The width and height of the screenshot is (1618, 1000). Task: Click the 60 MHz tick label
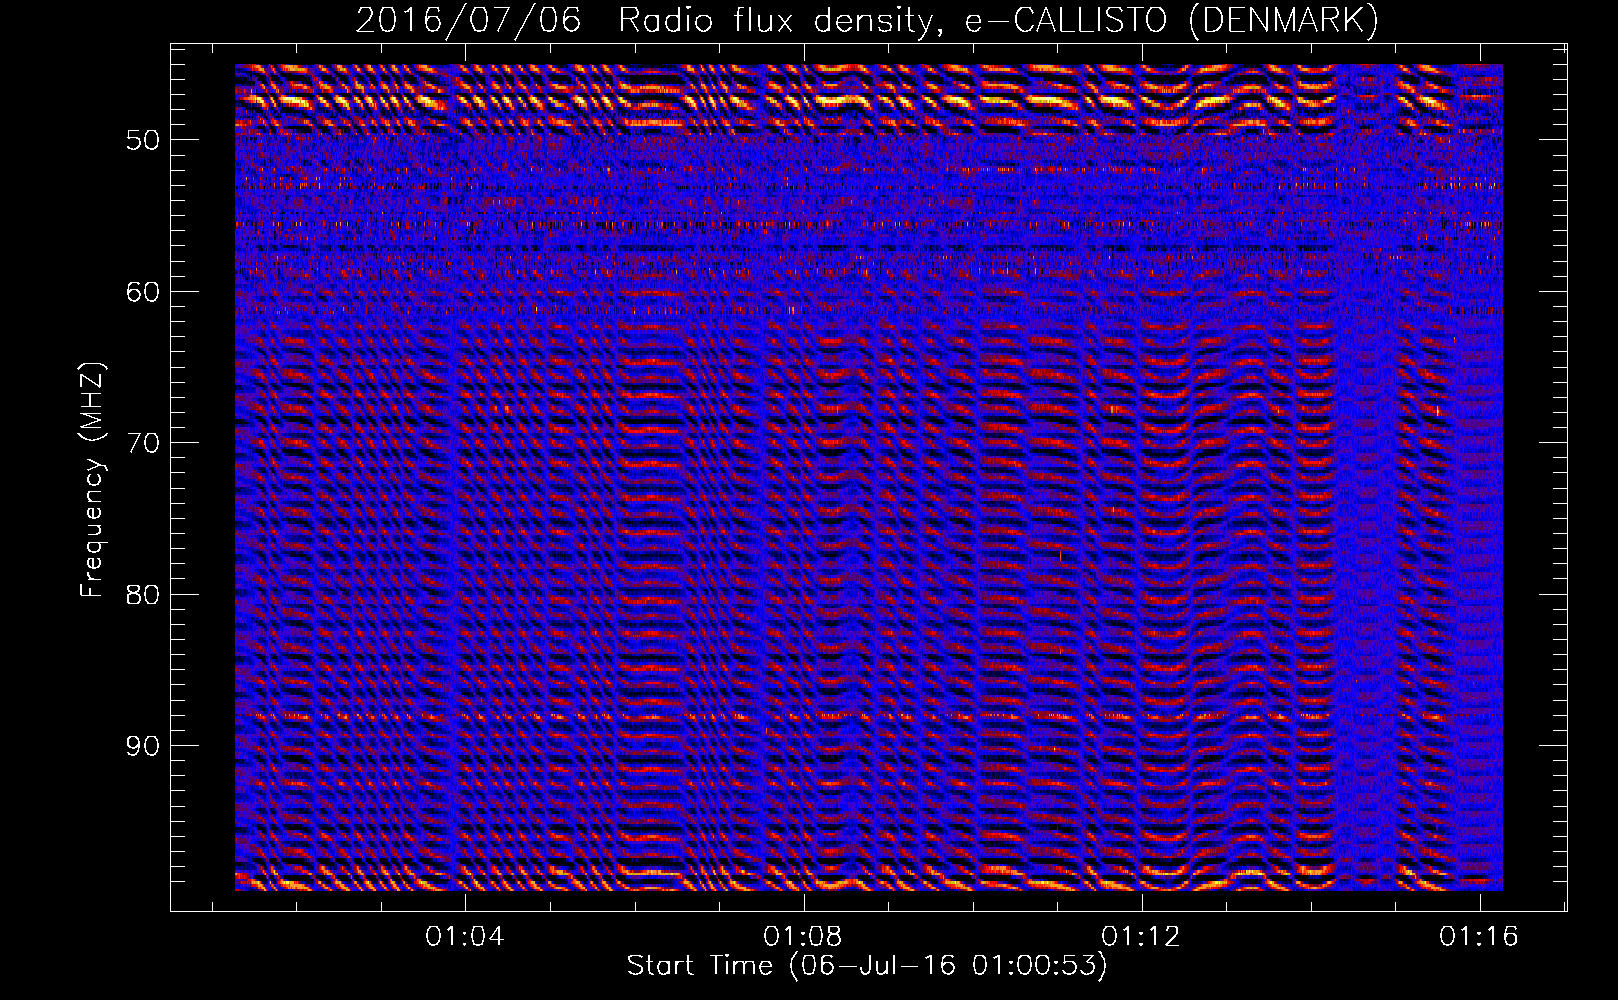point(143,292)
